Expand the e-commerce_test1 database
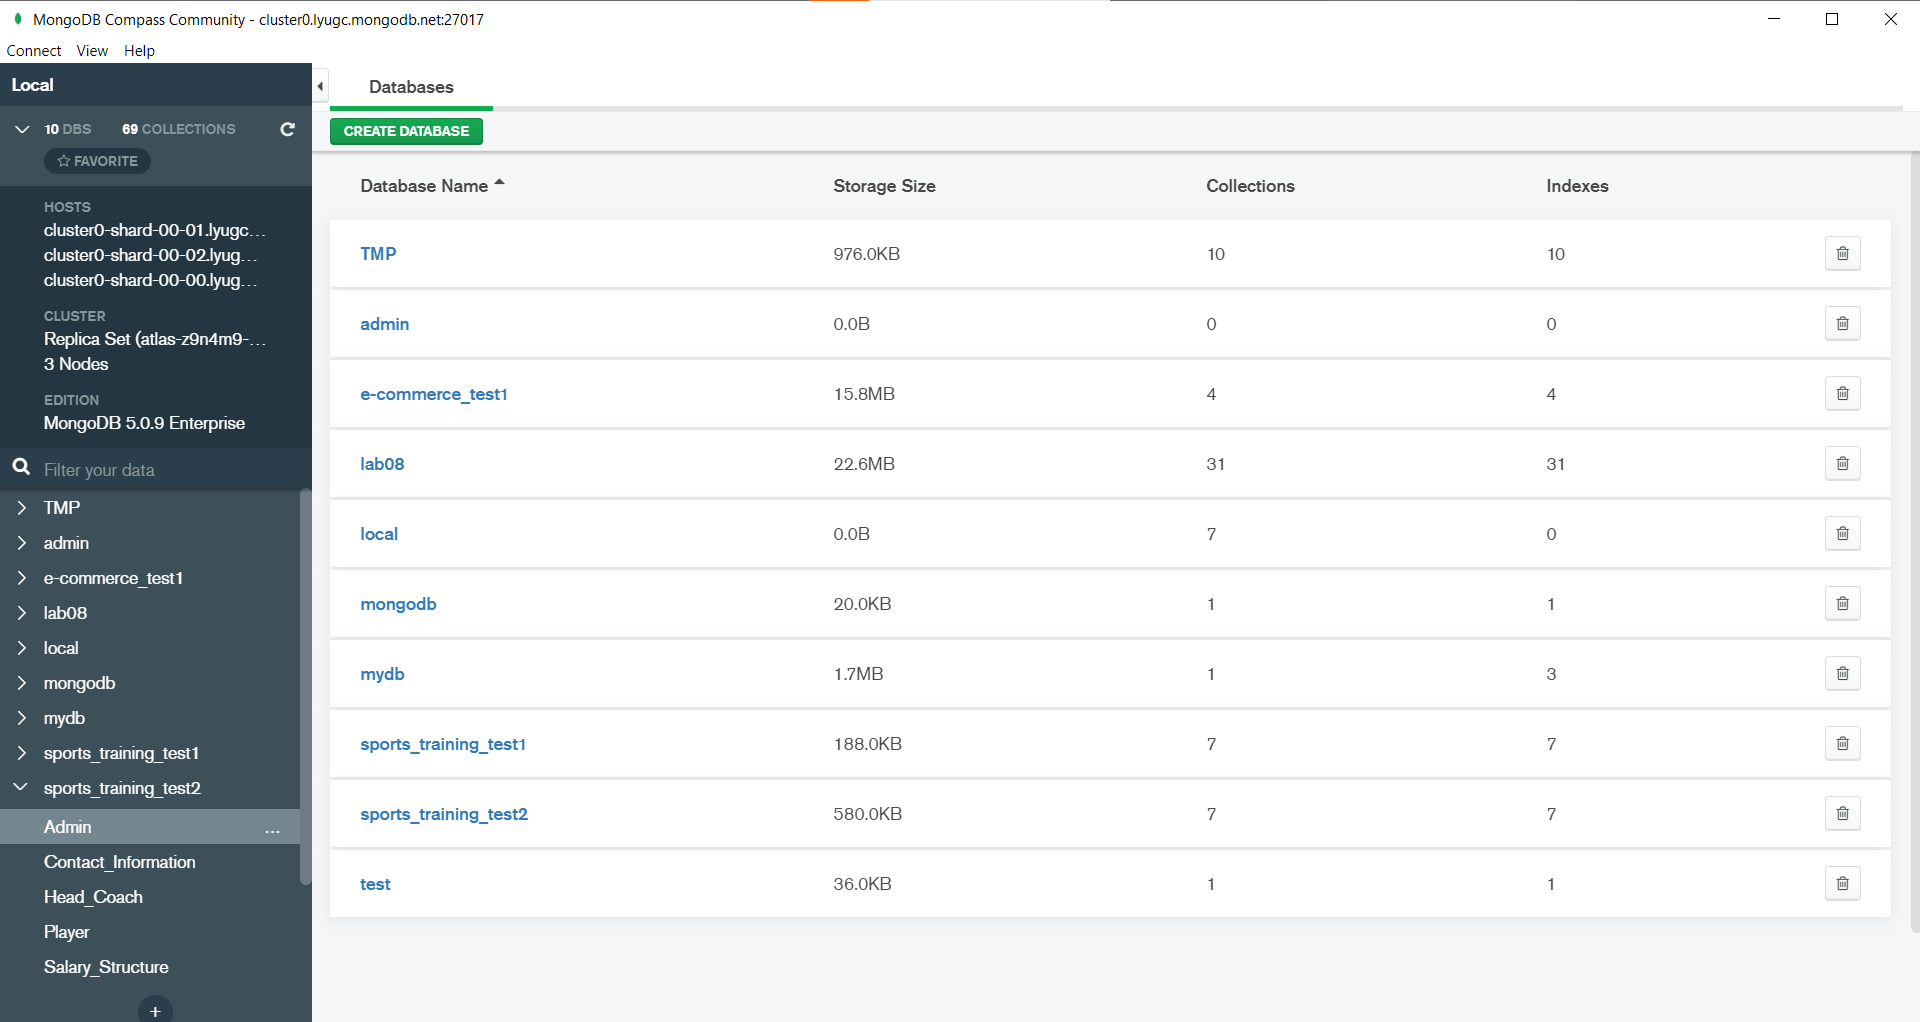Screen dimensions: 1920x1022 click(22, 578)
